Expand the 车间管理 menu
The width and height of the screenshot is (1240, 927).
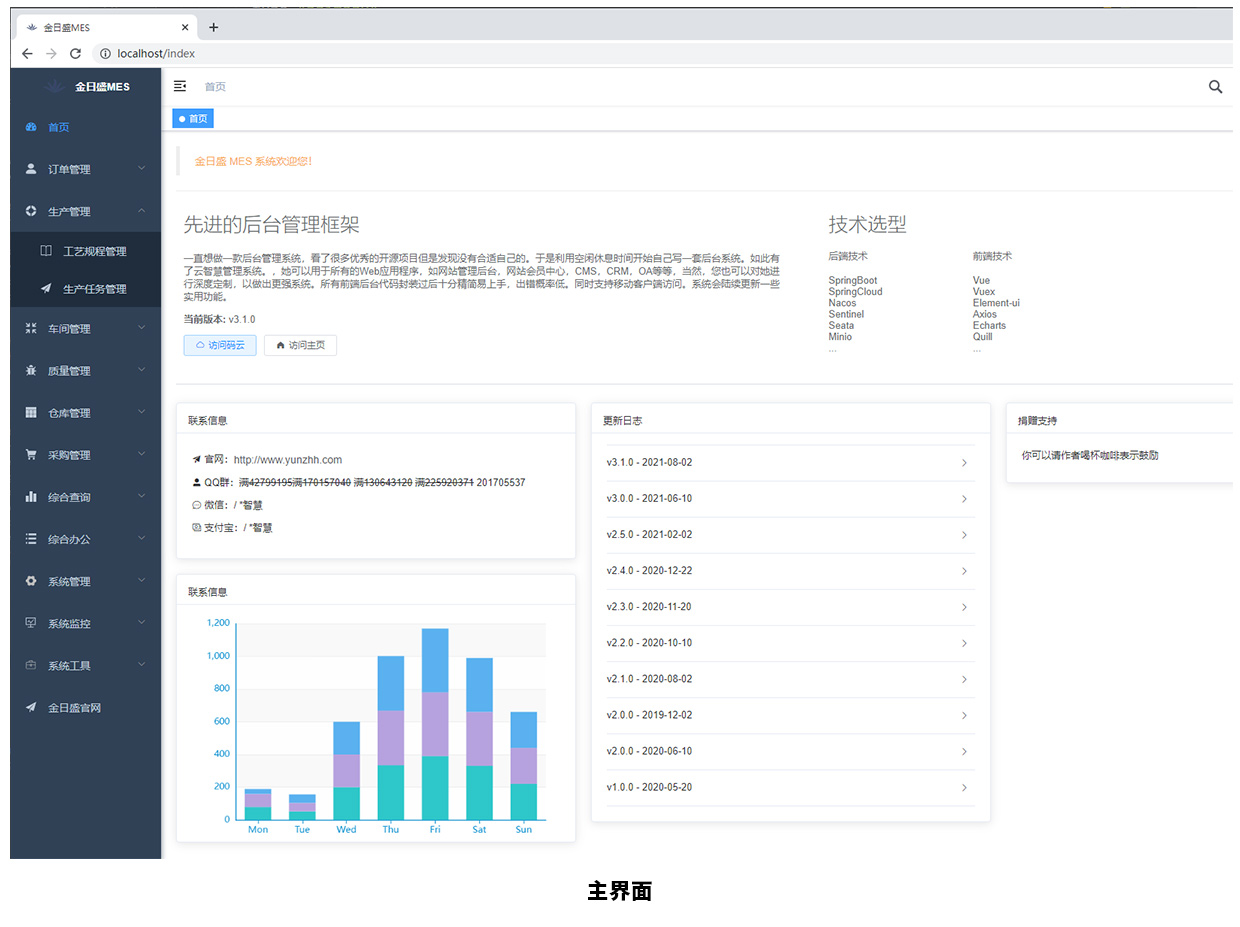pyautogui.click(x=85, y=329)
